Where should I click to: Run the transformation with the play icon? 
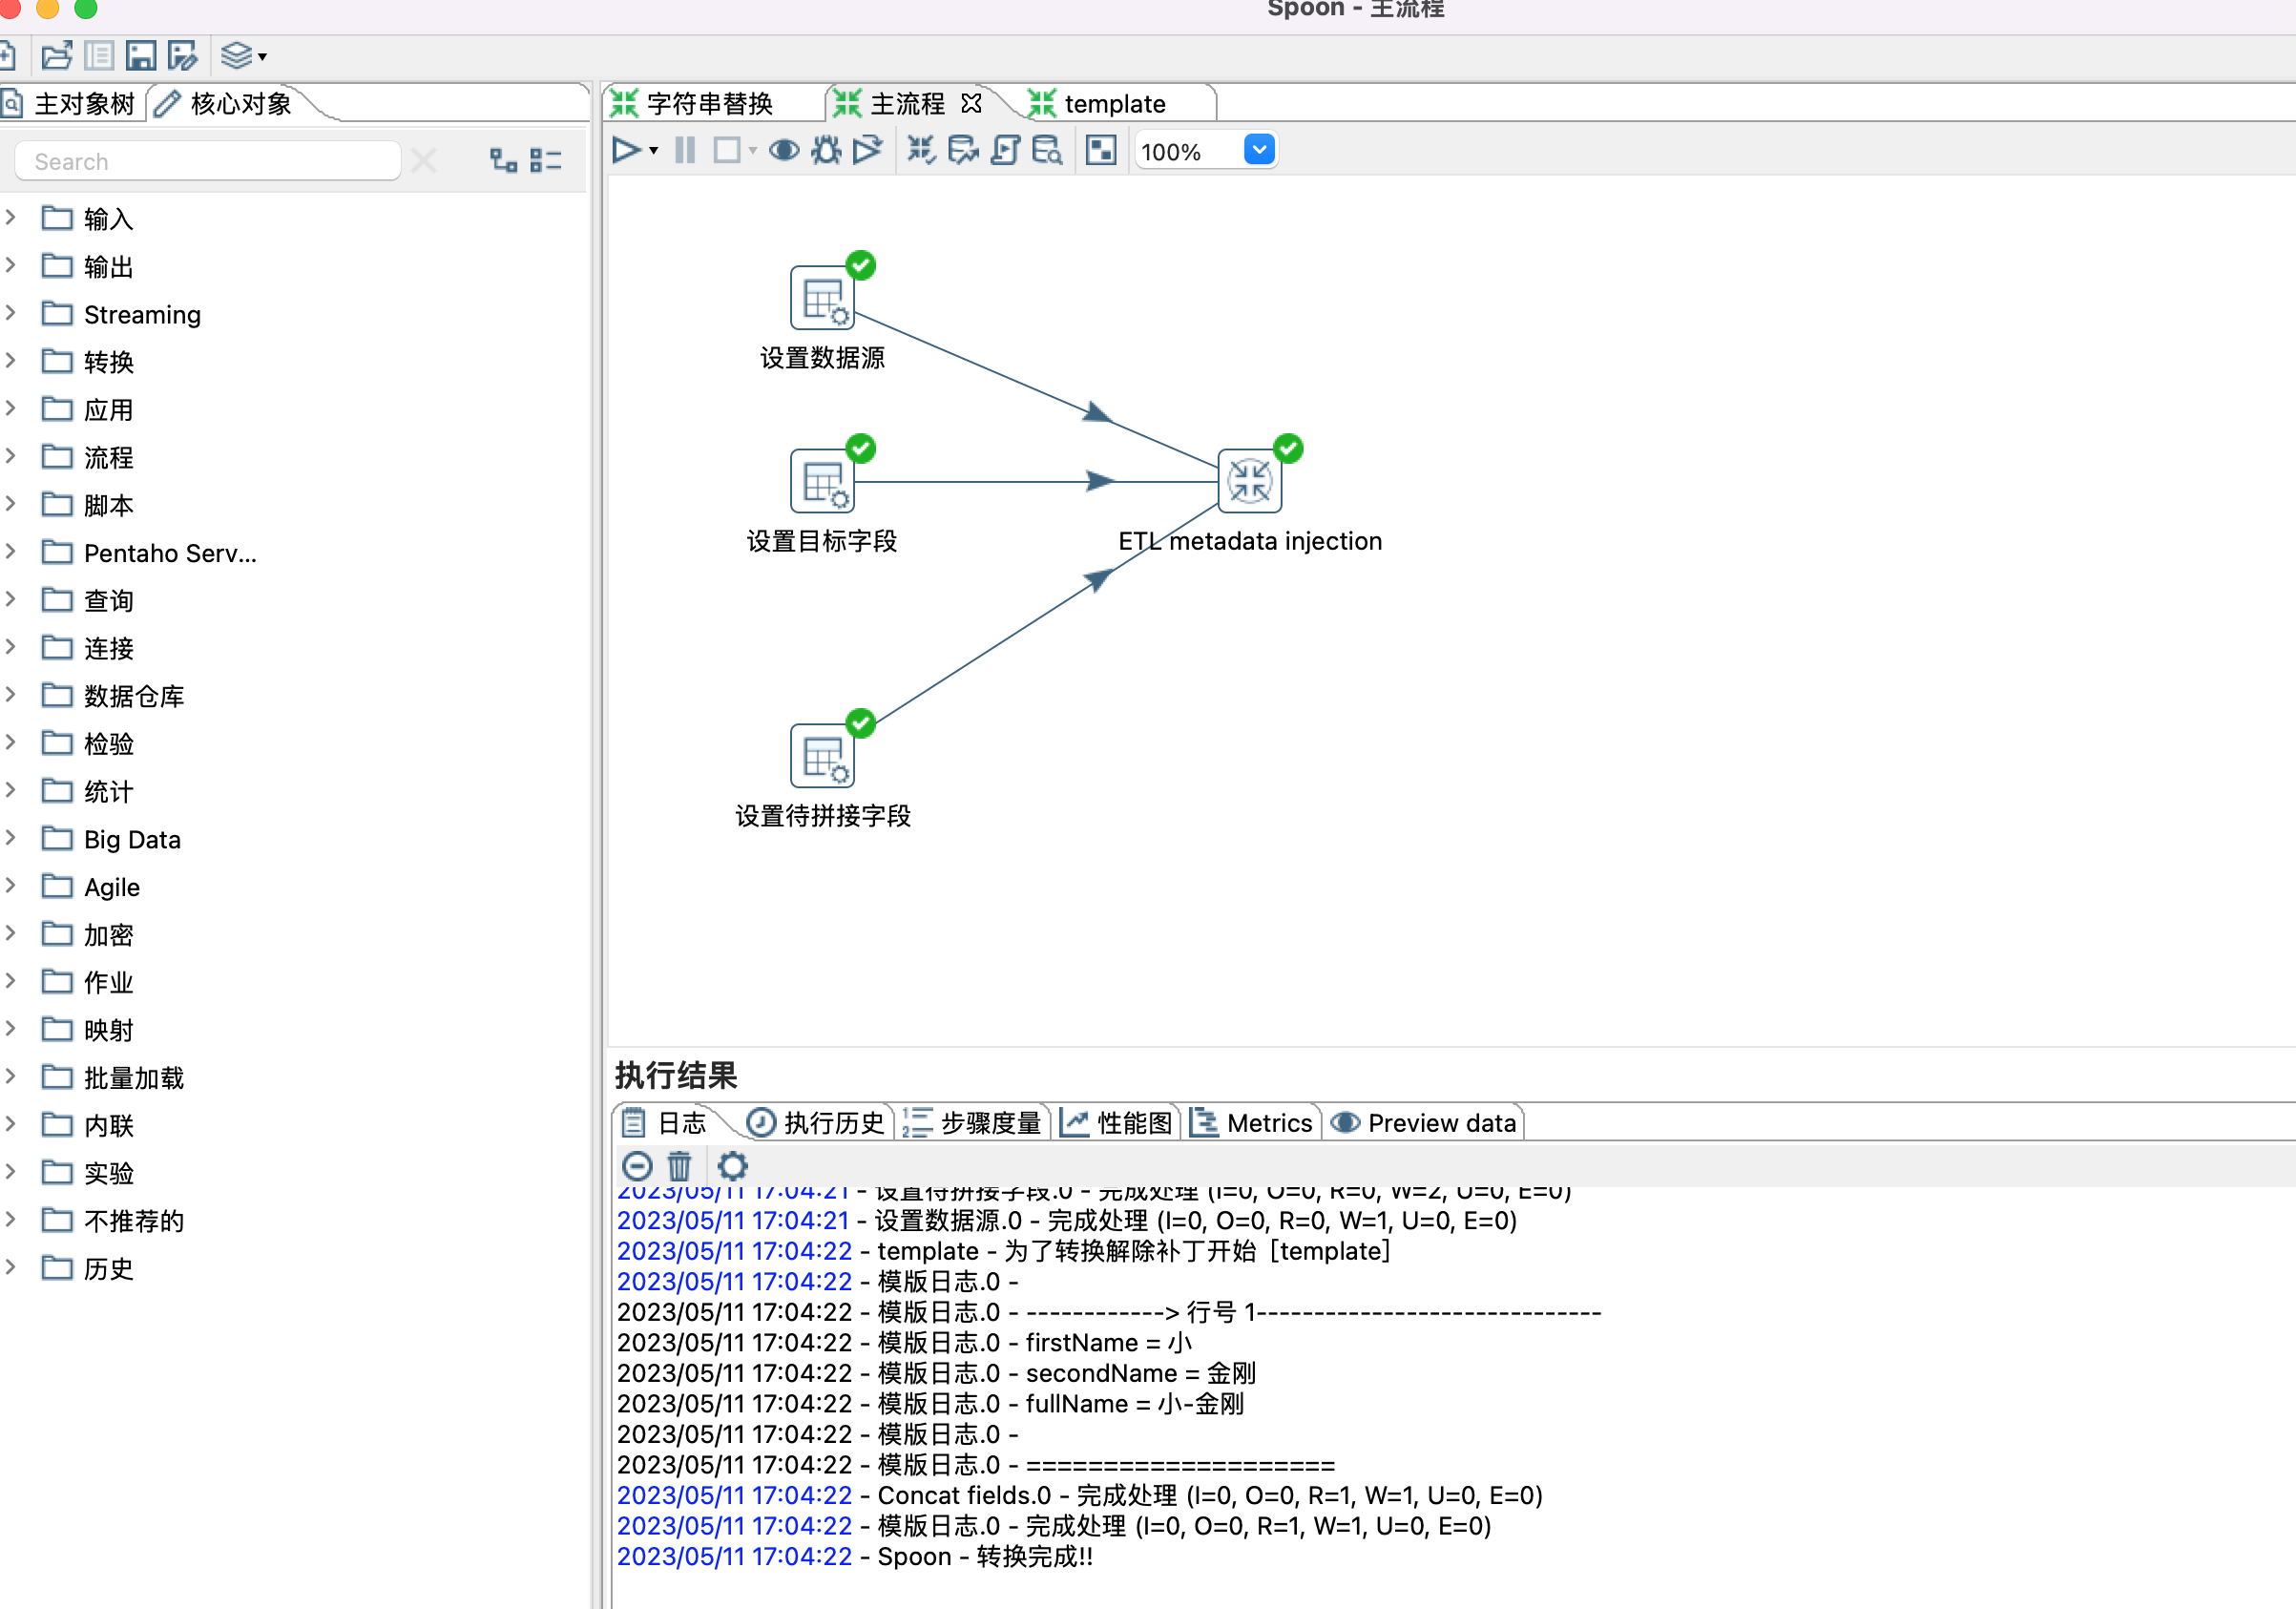[627, 149]
